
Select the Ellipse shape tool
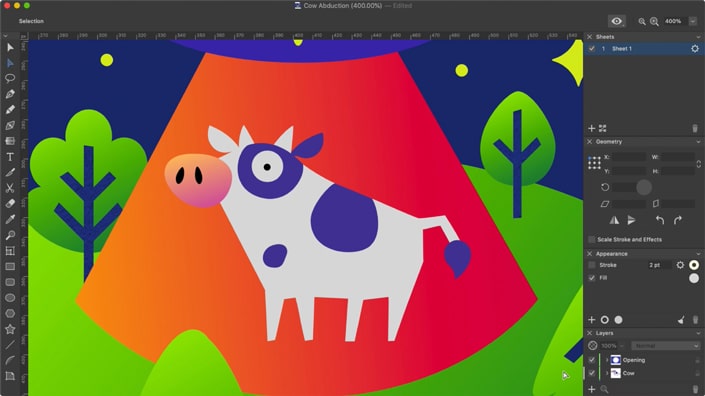coord(10,298)
